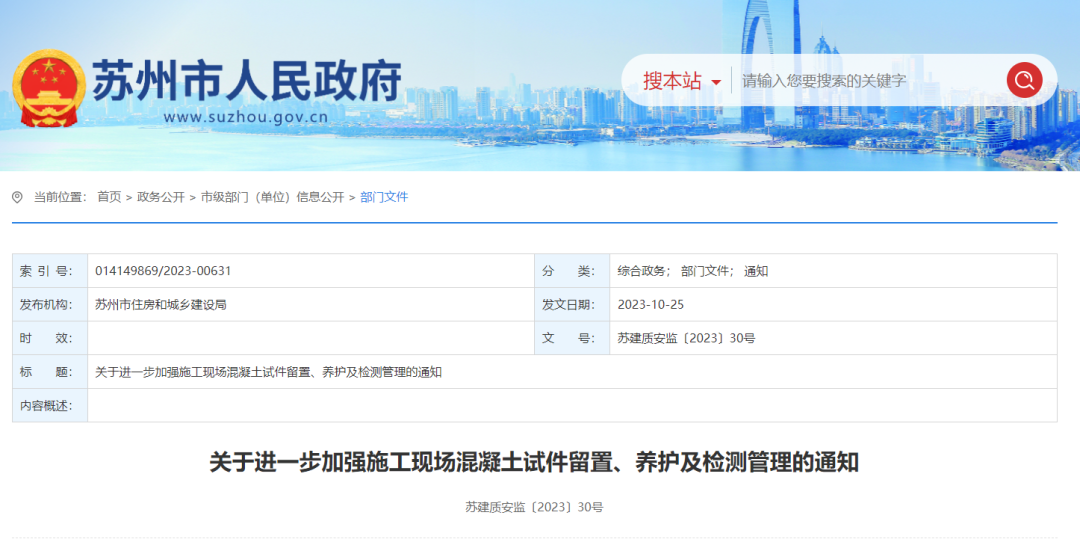Click the 文号 label cell
The image size is (1080, 539).
(572, 339)
